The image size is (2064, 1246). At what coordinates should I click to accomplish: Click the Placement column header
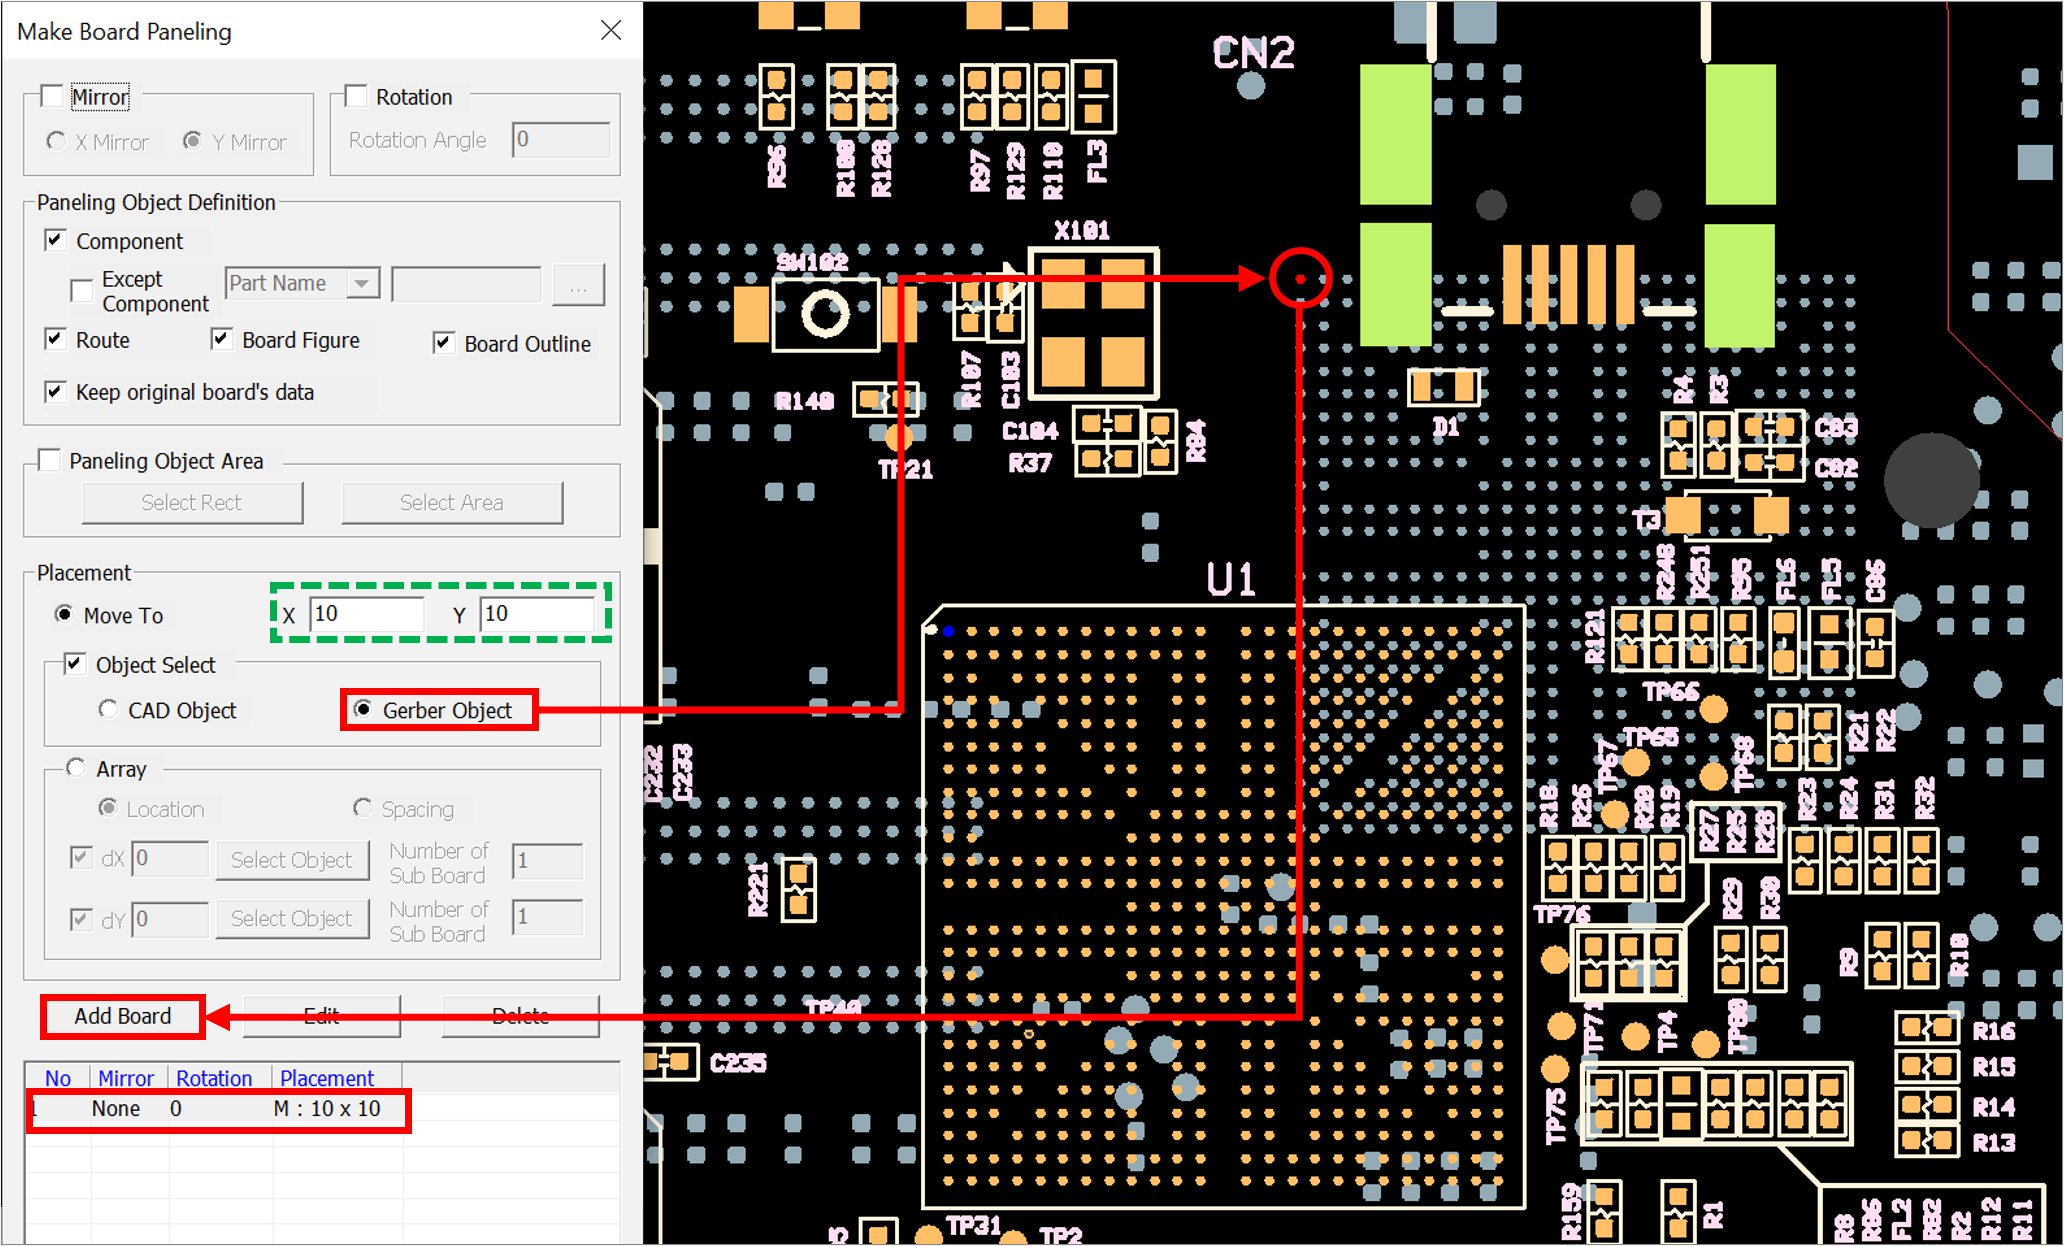click(326, 1078)
